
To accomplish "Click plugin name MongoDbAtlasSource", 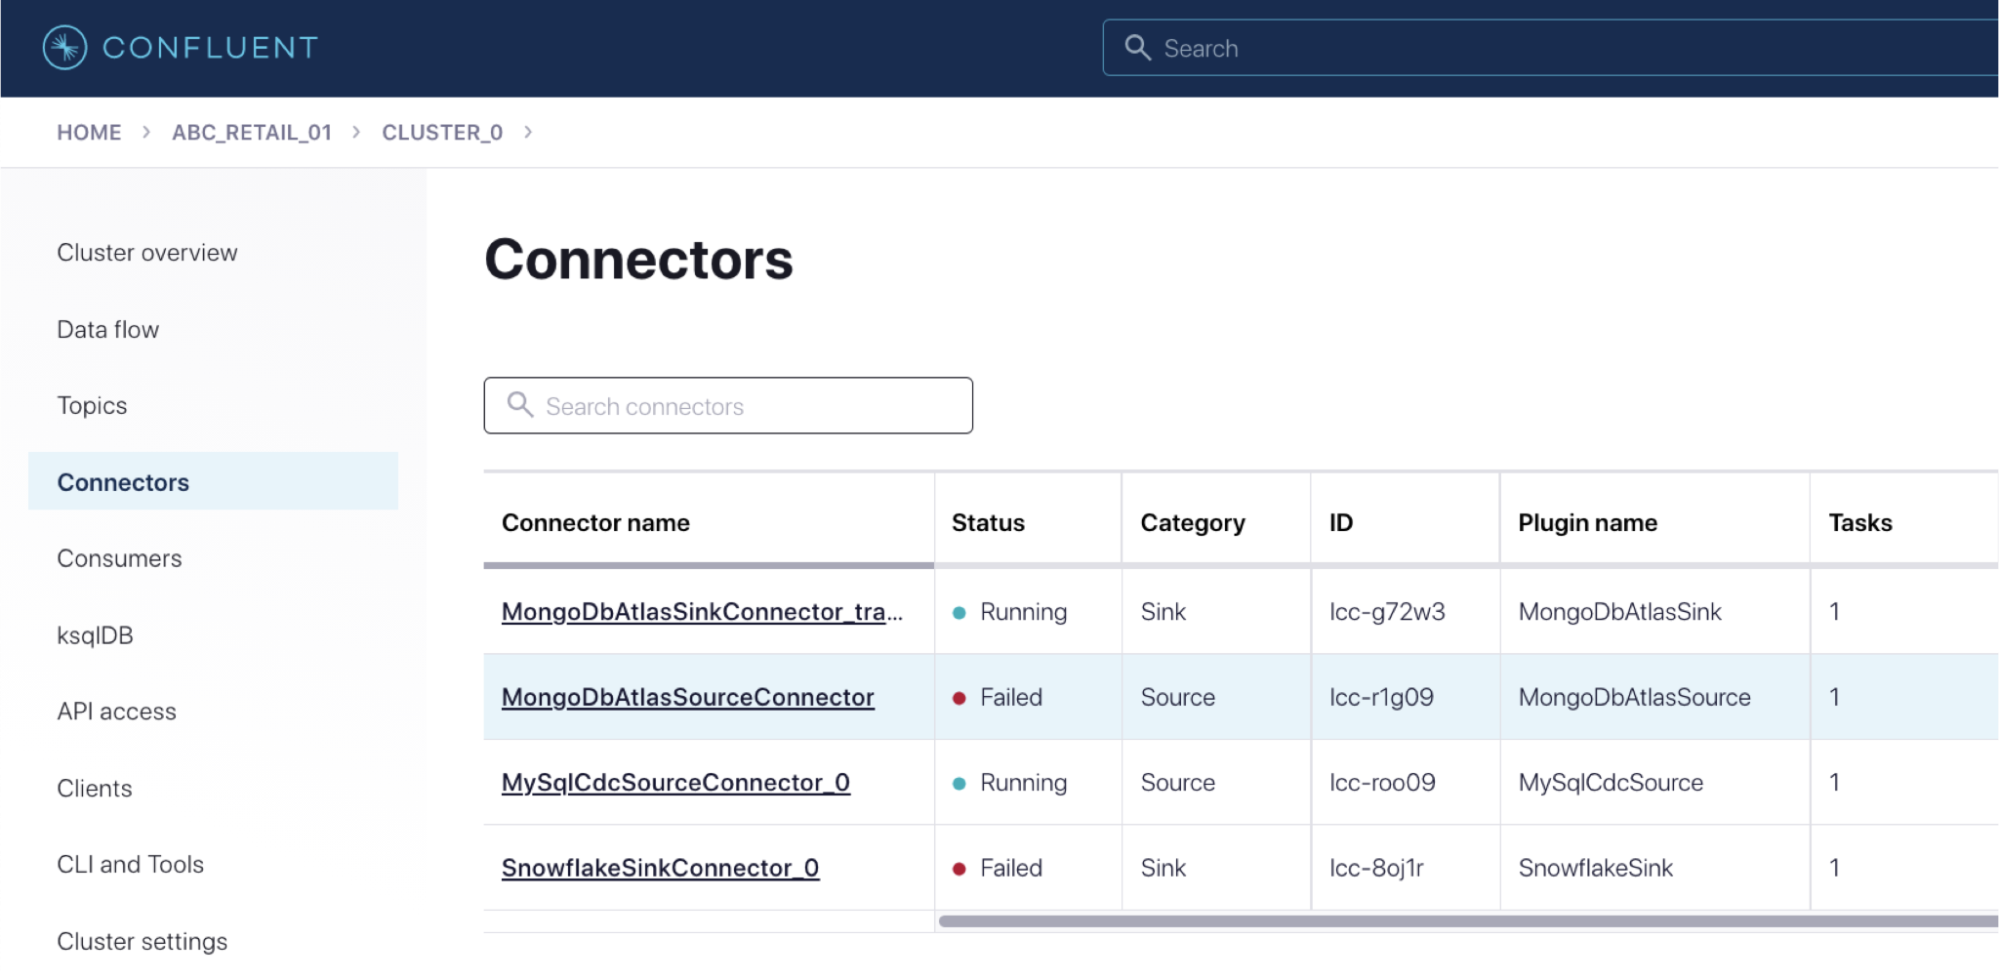I will tap(1634, 697).
